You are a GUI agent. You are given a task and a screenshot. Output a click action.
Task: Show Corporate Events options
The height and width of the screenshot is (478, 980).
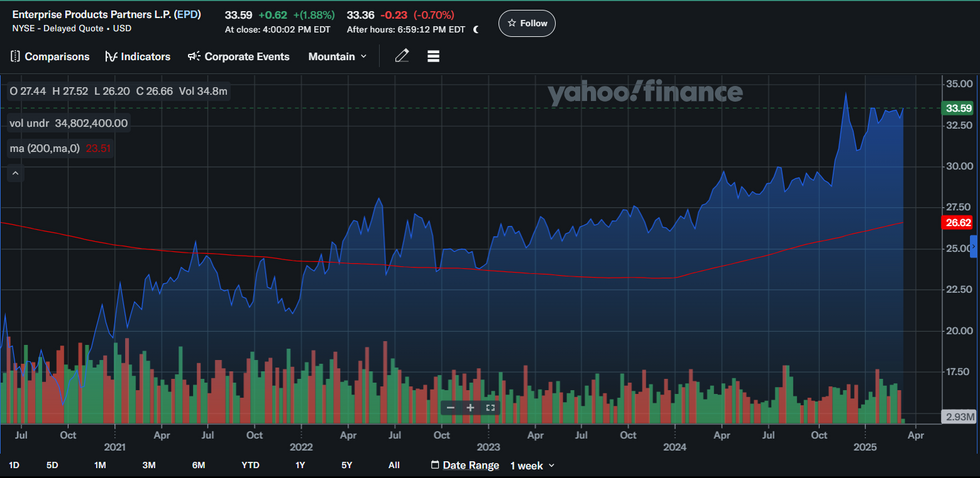coord(238,57)
